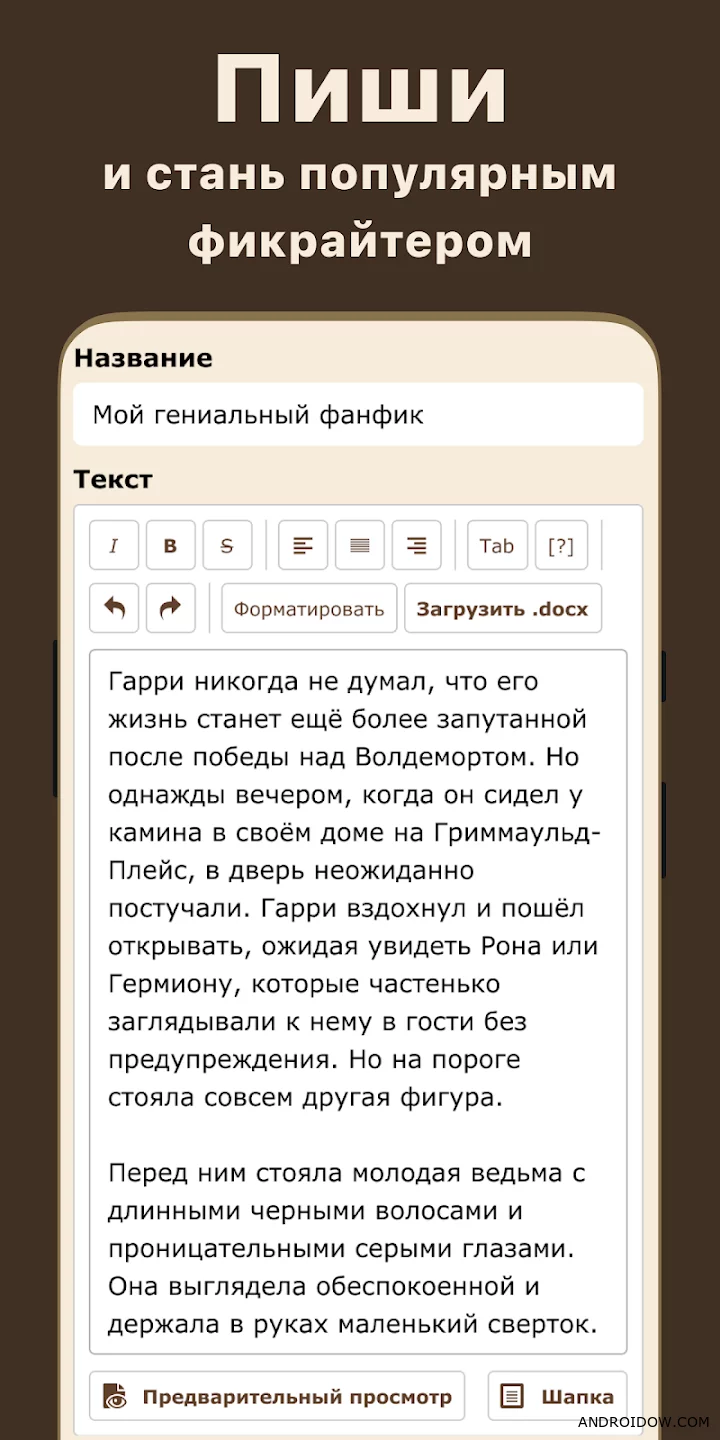Image resolution: width=720 pixels, height=1440 pixels.
Task: Upload a file via Загрузить .docx
Action: click(502, 609)
